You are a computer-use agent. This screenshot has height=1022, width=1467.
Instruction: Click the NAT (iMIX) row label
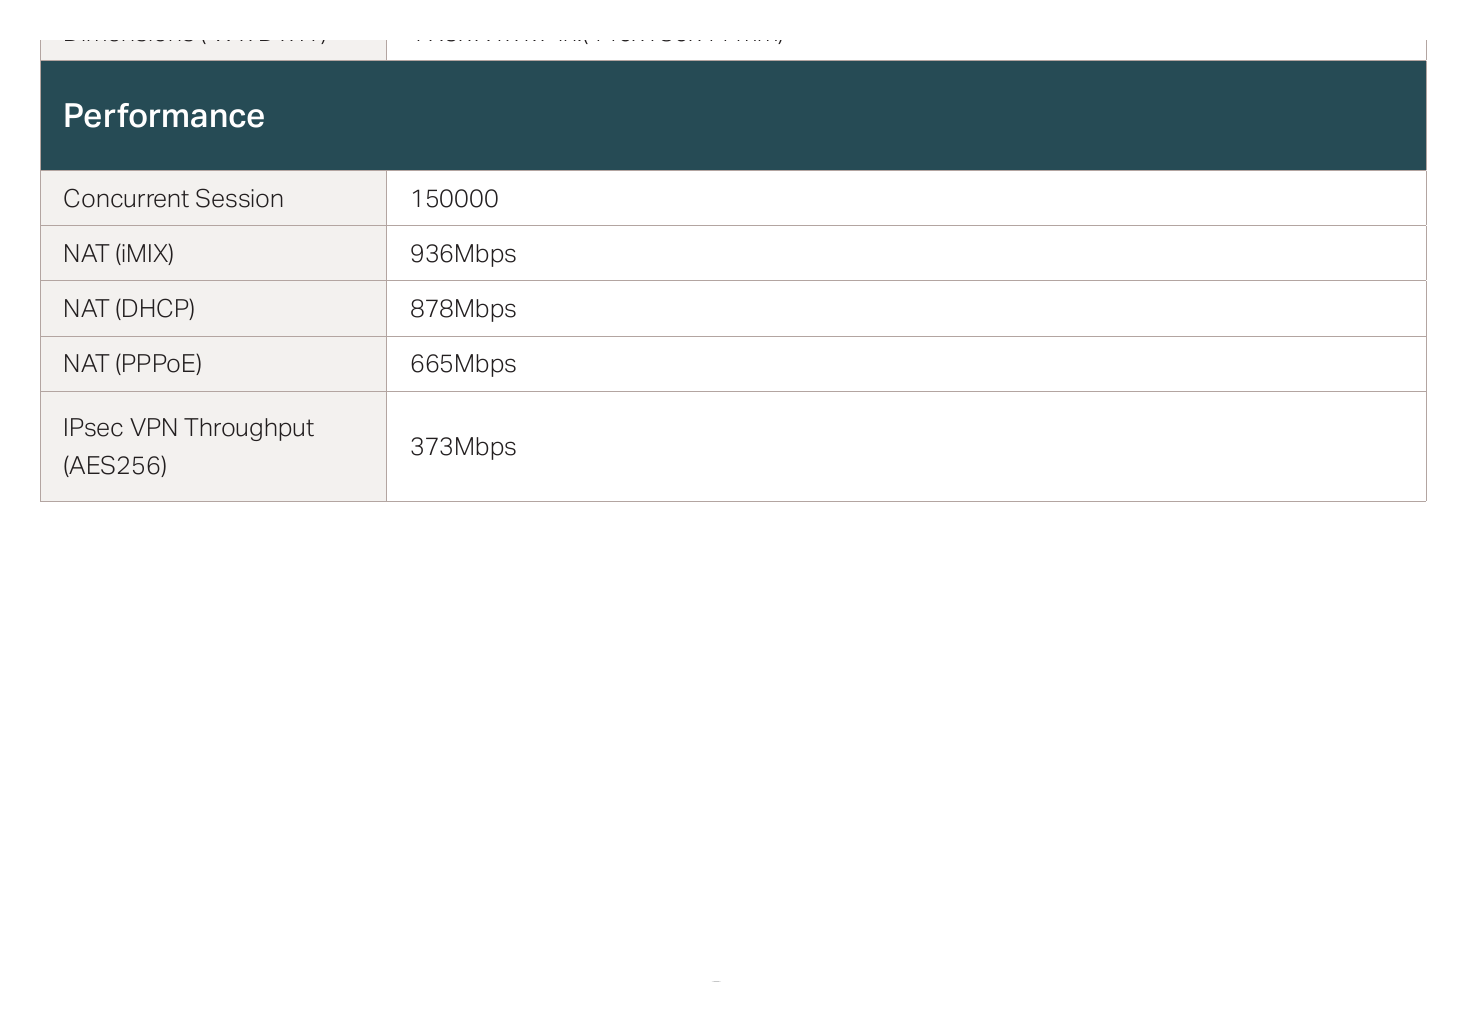click(118, 253)
